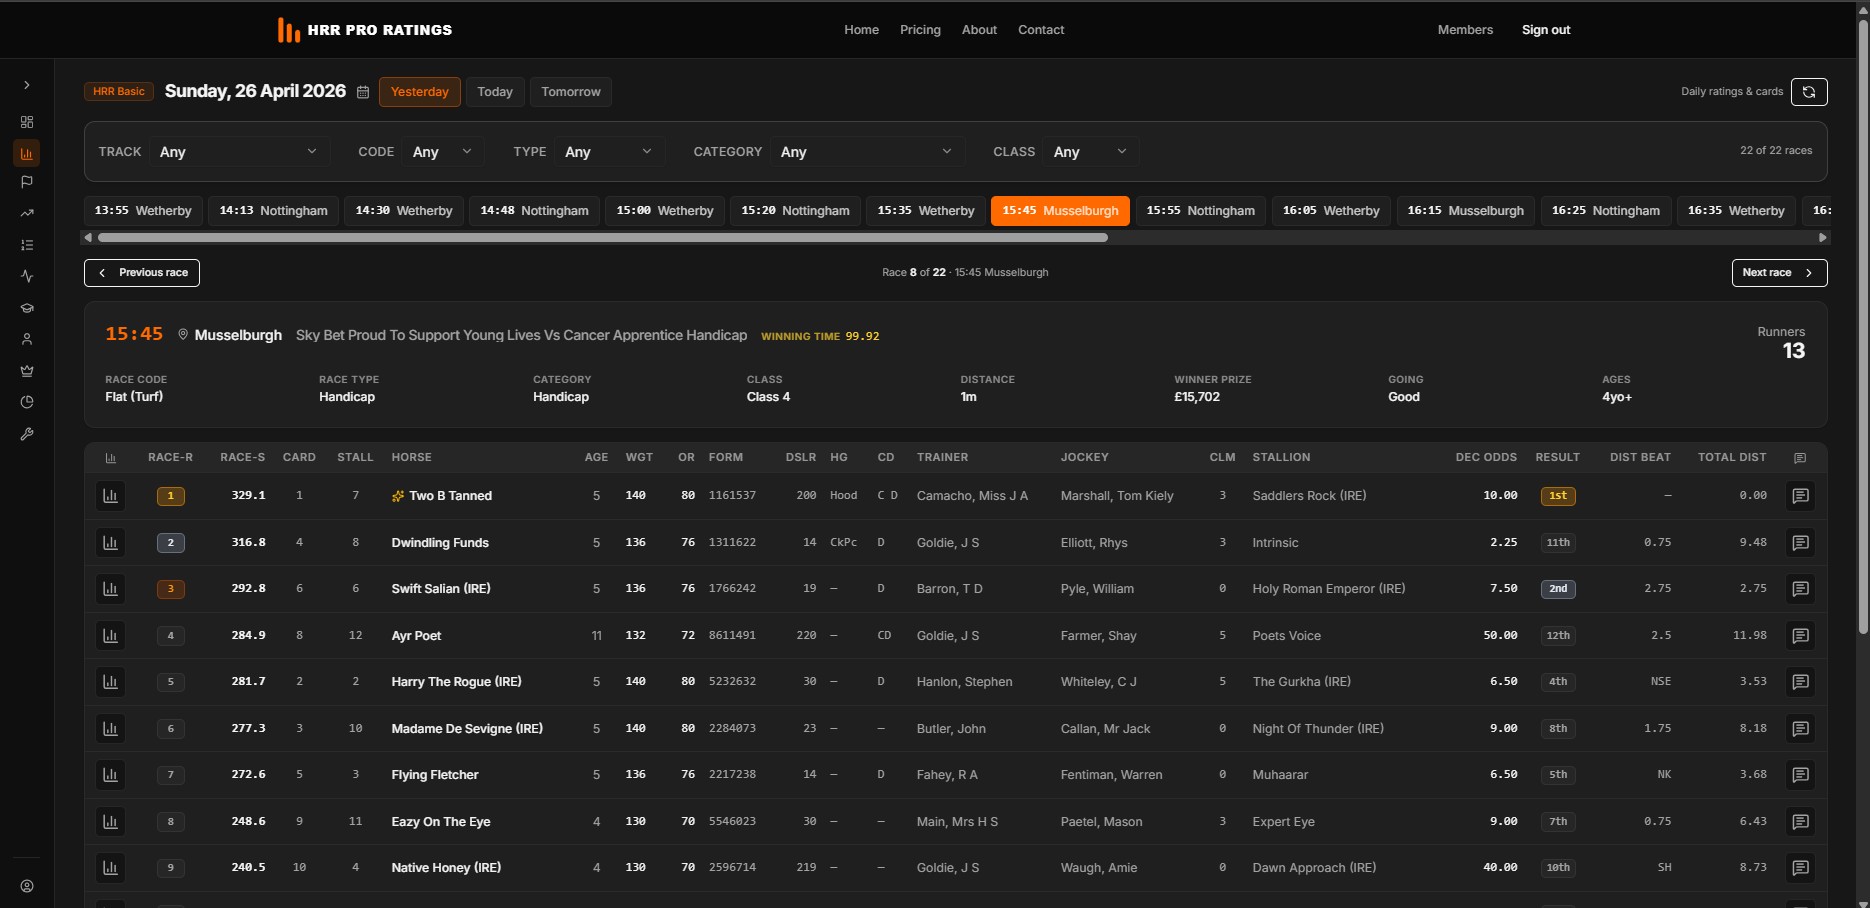Open the account circle icon at sidebar bottom
The width and height of the screenshot is (1870, 908).
[27, 886]
